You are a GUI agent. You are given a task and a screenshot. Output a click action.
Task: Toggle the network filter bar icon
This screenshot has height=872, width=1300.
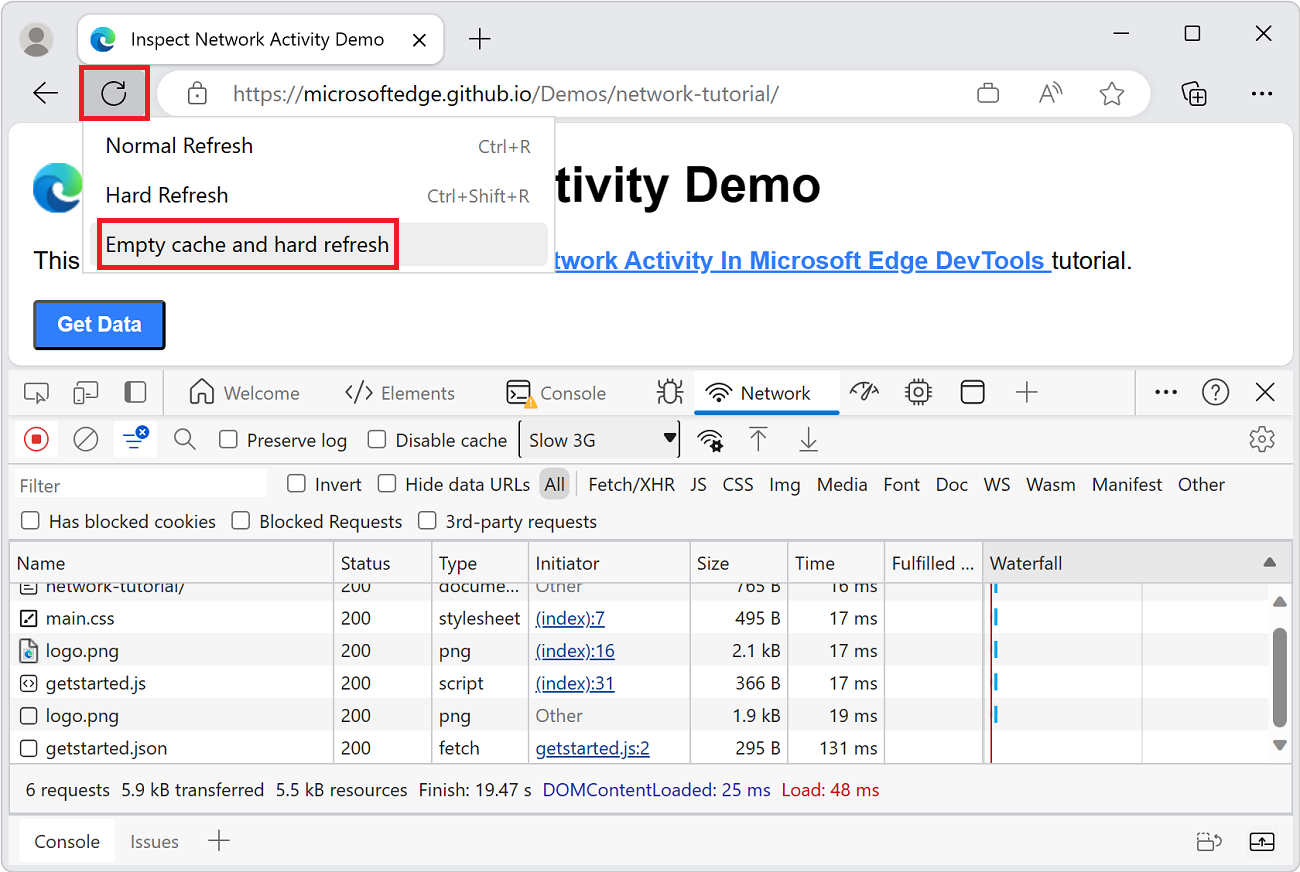(134, 439)
